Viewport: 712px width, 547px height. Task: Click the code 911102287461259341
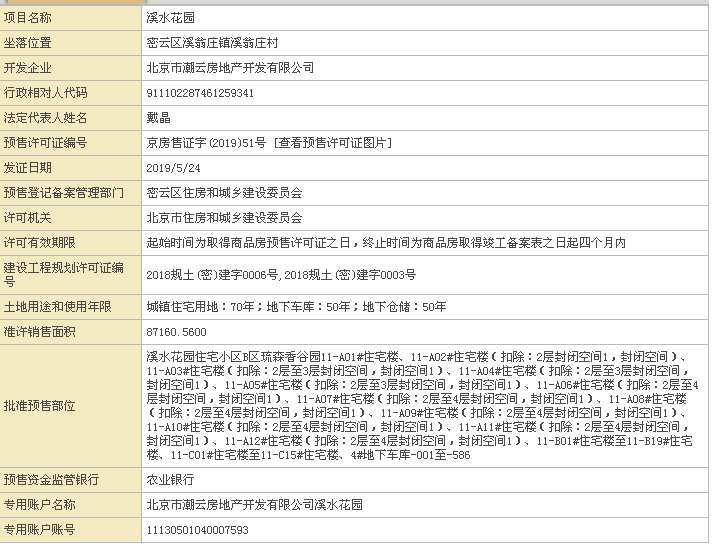[200, 93]
